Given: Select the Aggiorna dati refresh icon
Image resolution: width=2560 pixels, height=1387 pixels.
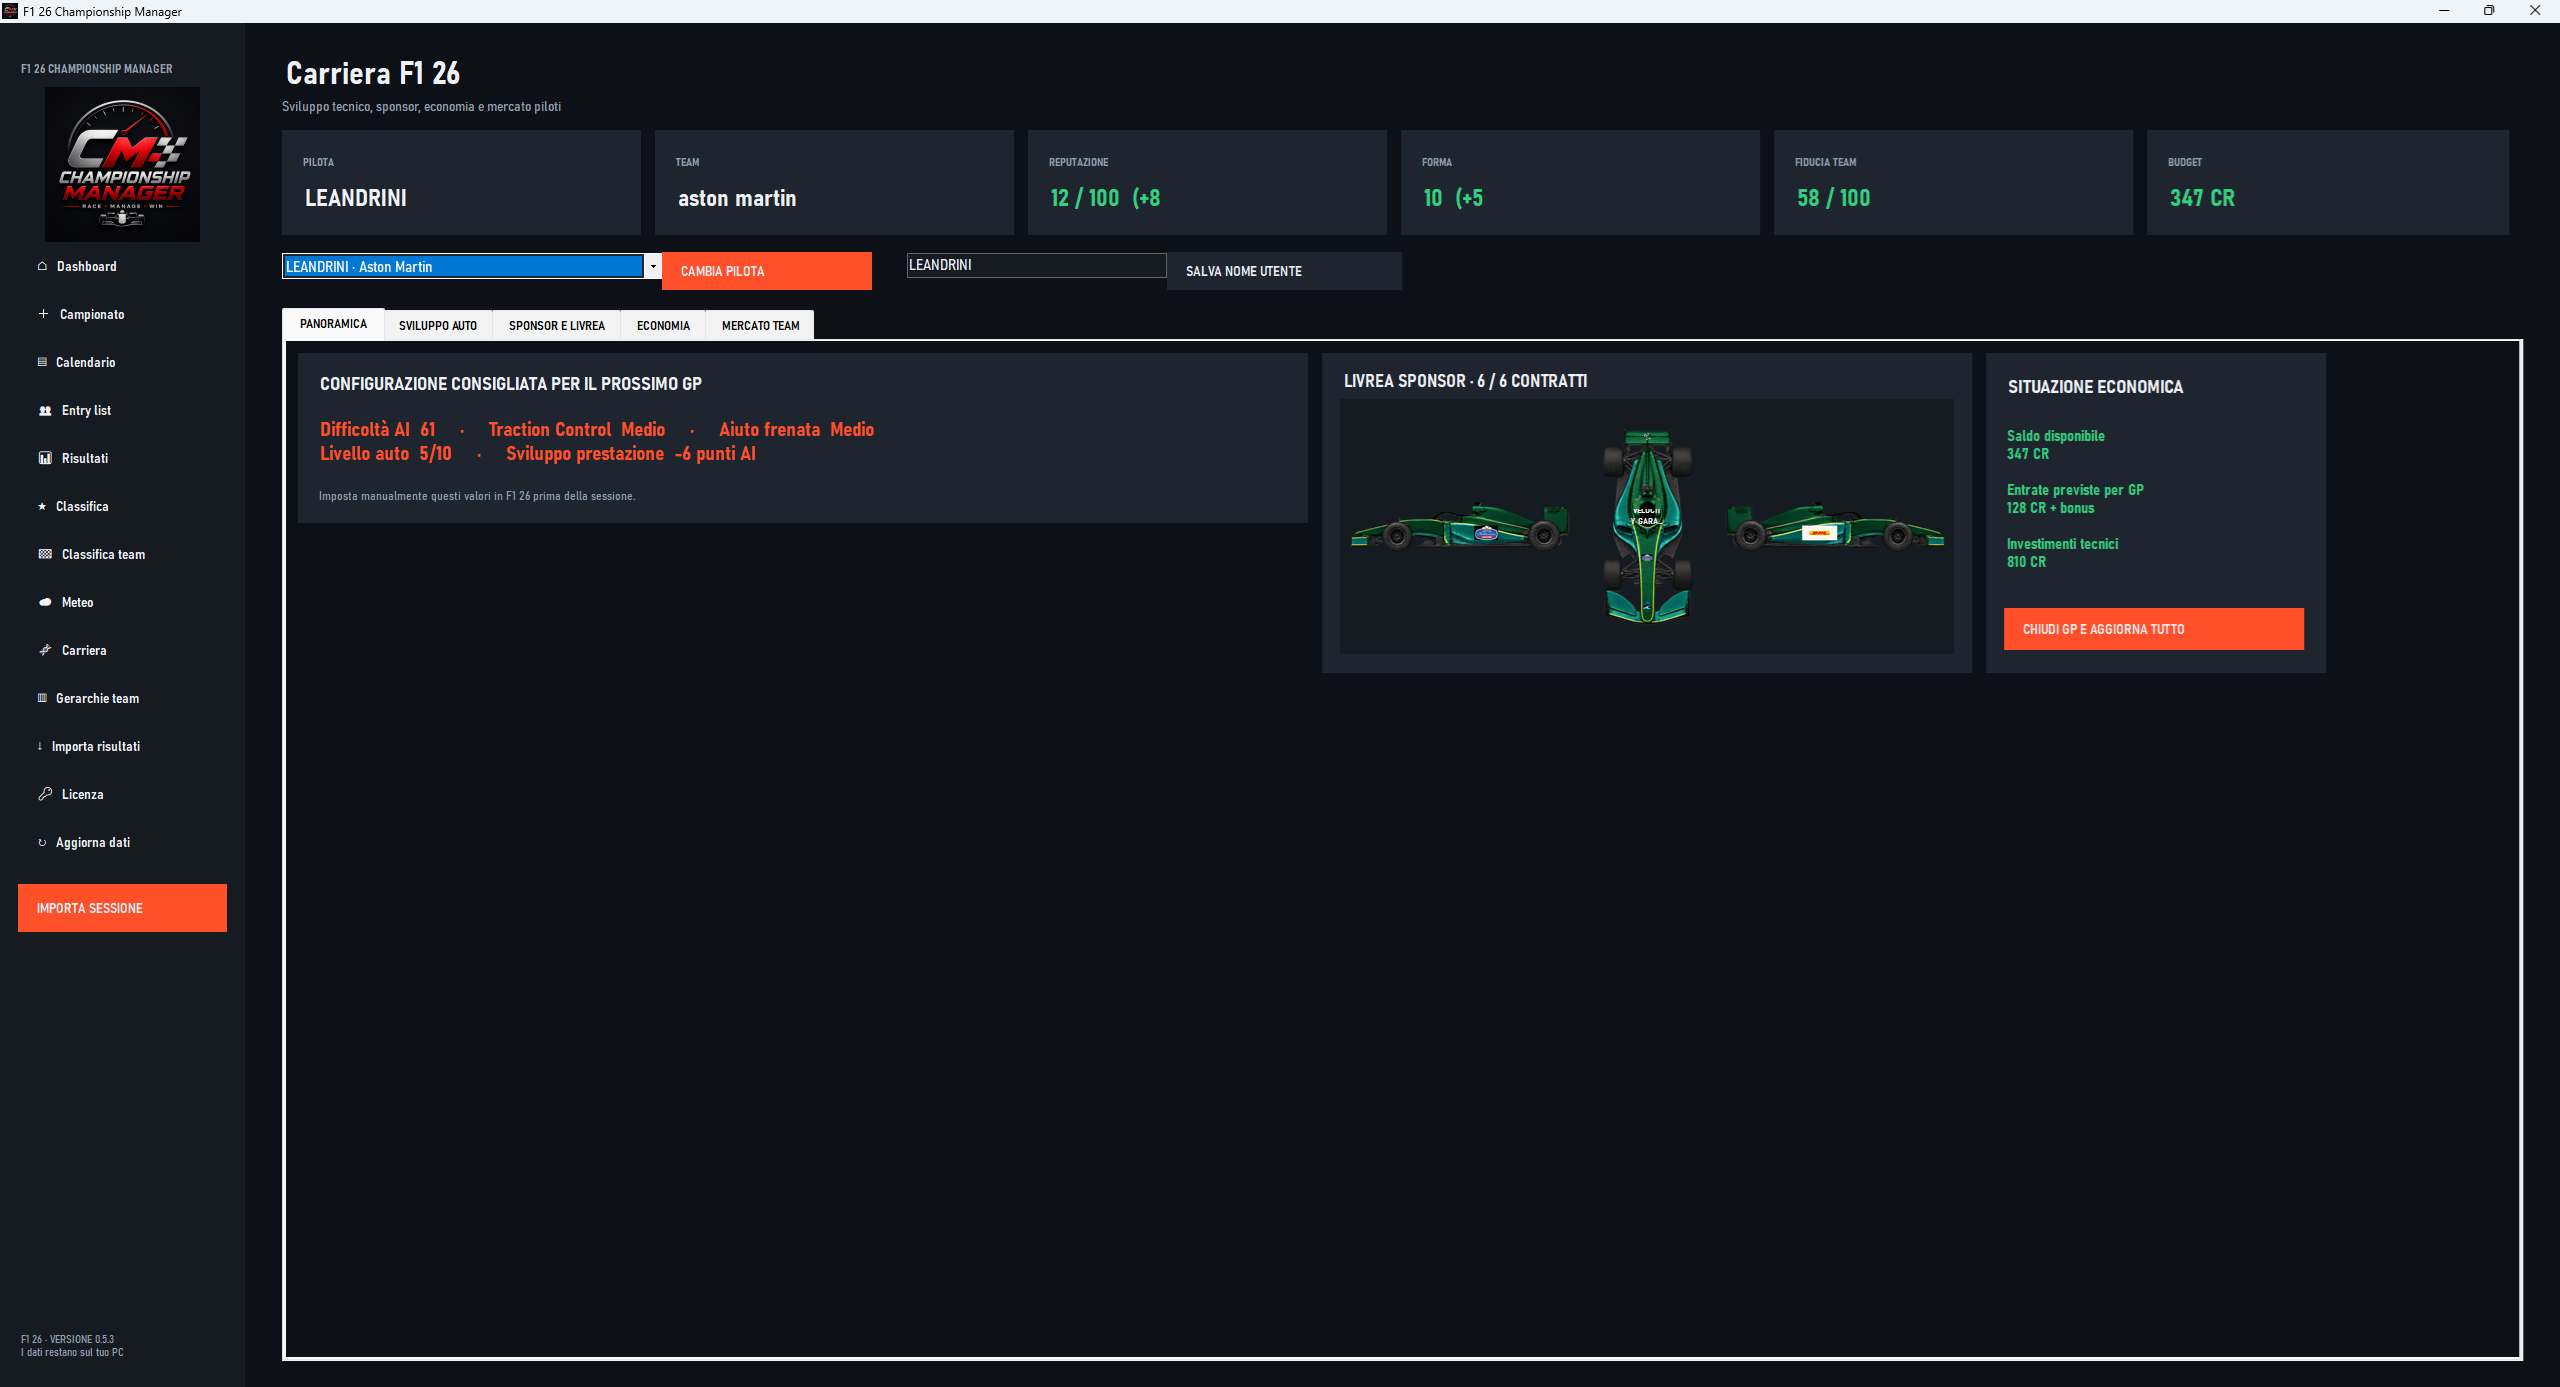Looking at the screenshot, I should click(x=42, y=842).
